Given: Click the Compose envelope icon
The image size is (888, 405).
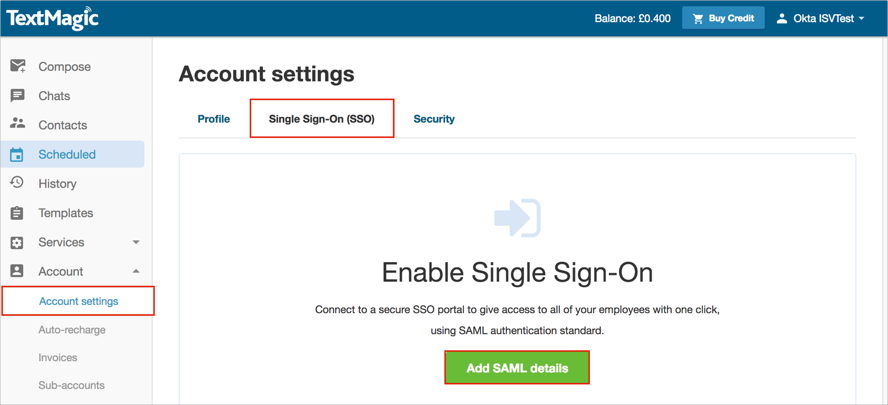Looking at the screenshot, I should click(x=18, y=67).
